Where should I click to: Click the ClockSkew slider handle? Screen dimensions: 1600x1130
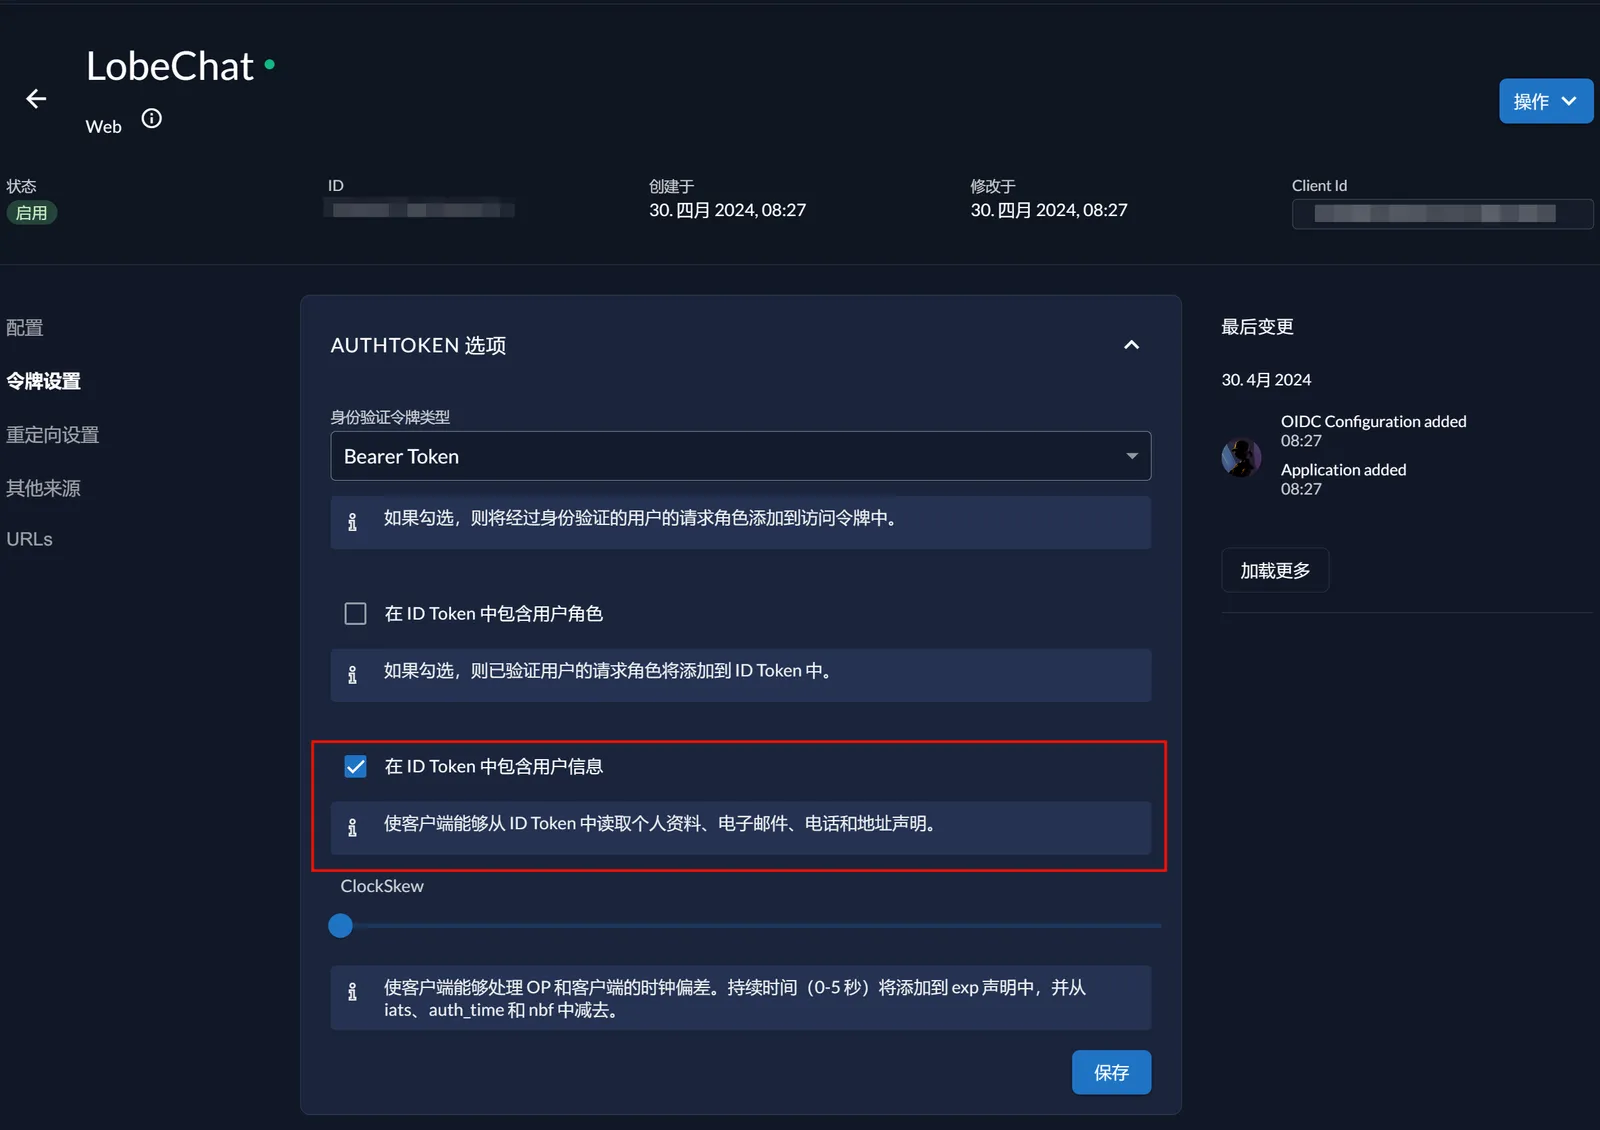coord(341,926)
